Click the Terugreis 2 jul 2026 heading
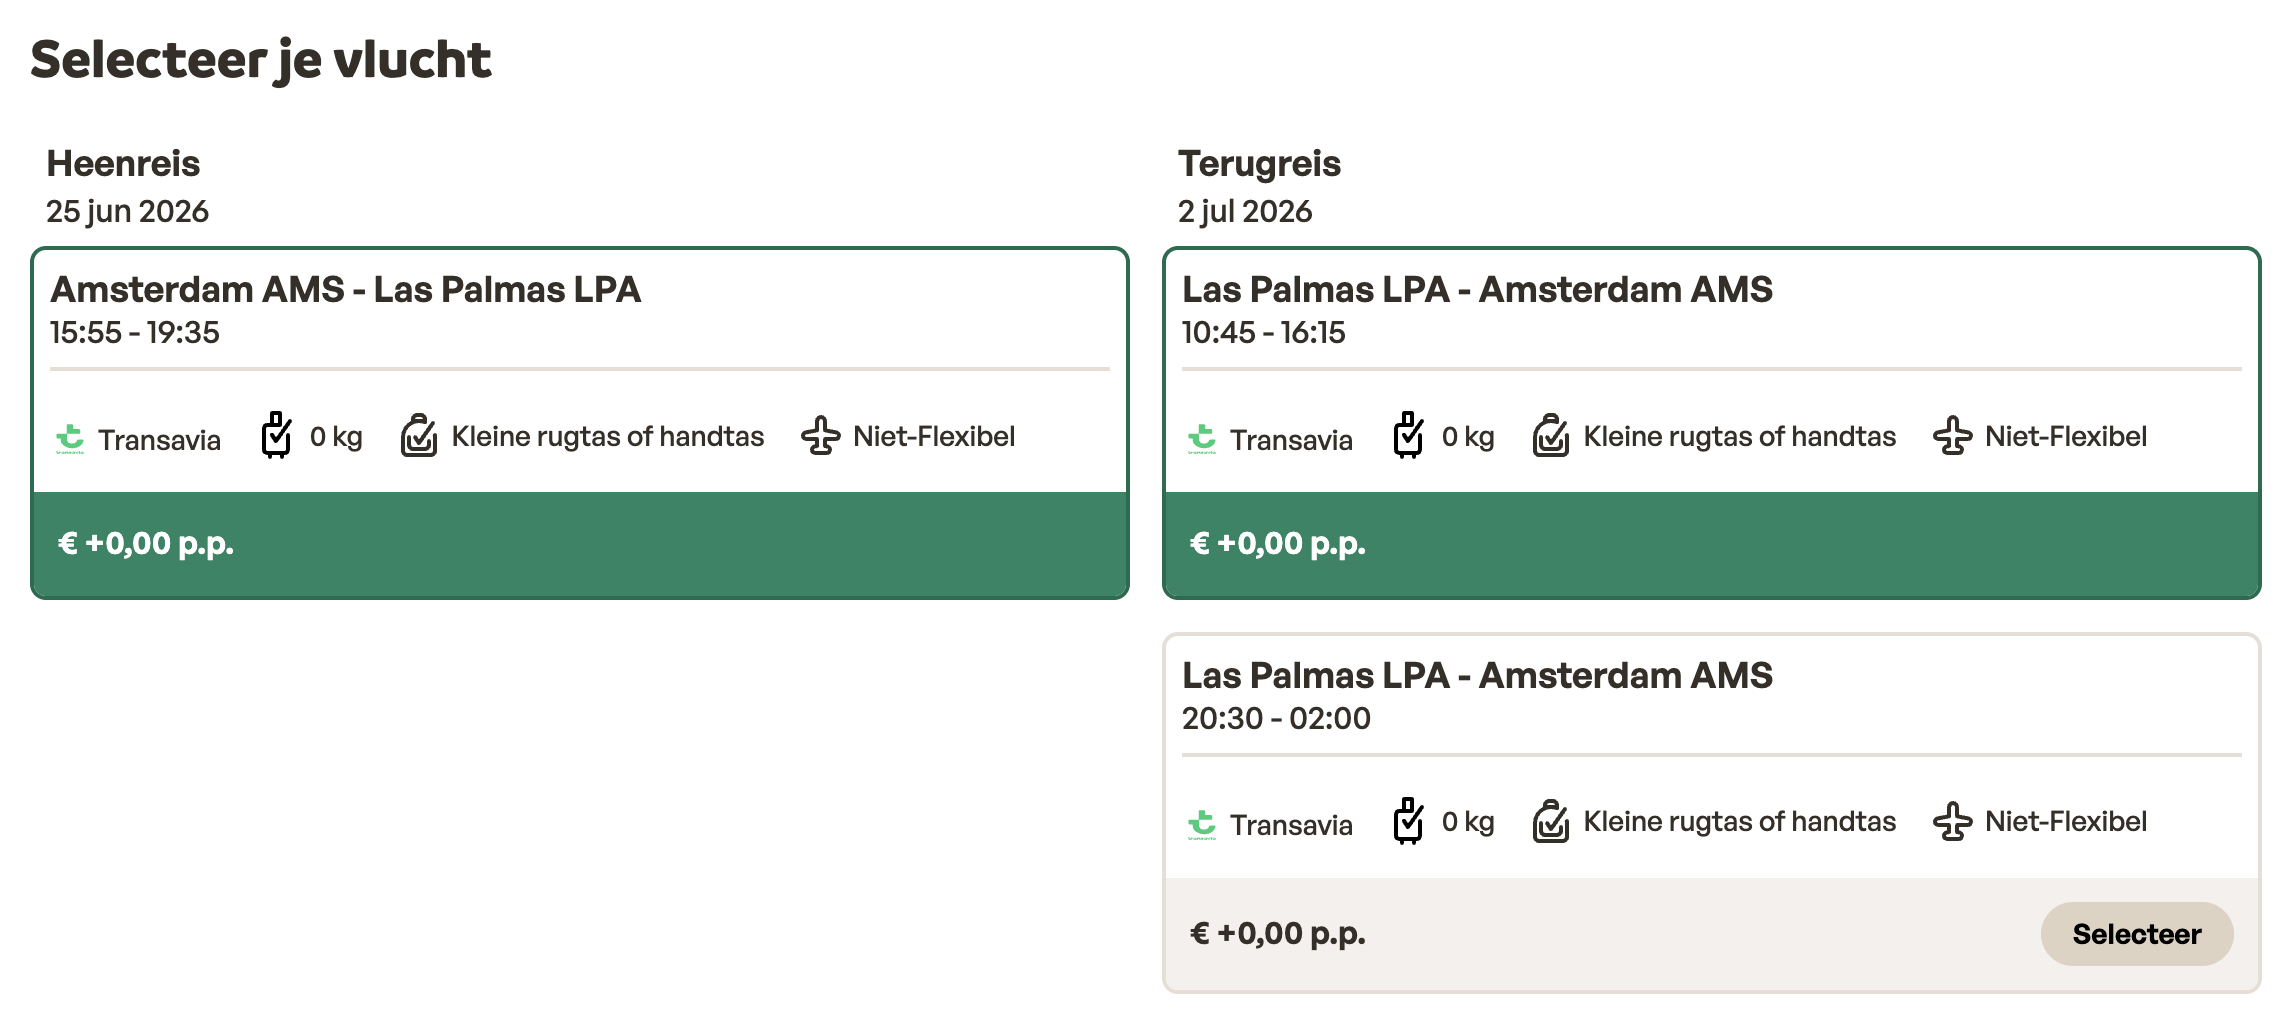2292x1010 pixels. point(1259,186)
